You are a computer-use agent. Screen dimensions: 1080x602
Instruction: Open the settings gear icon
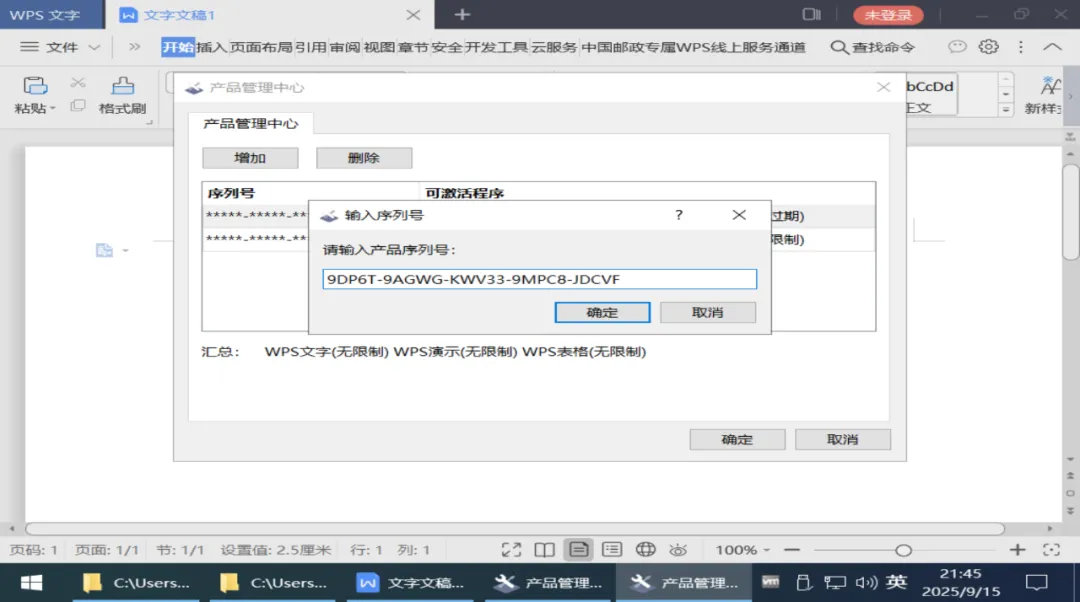click(988, 46)
